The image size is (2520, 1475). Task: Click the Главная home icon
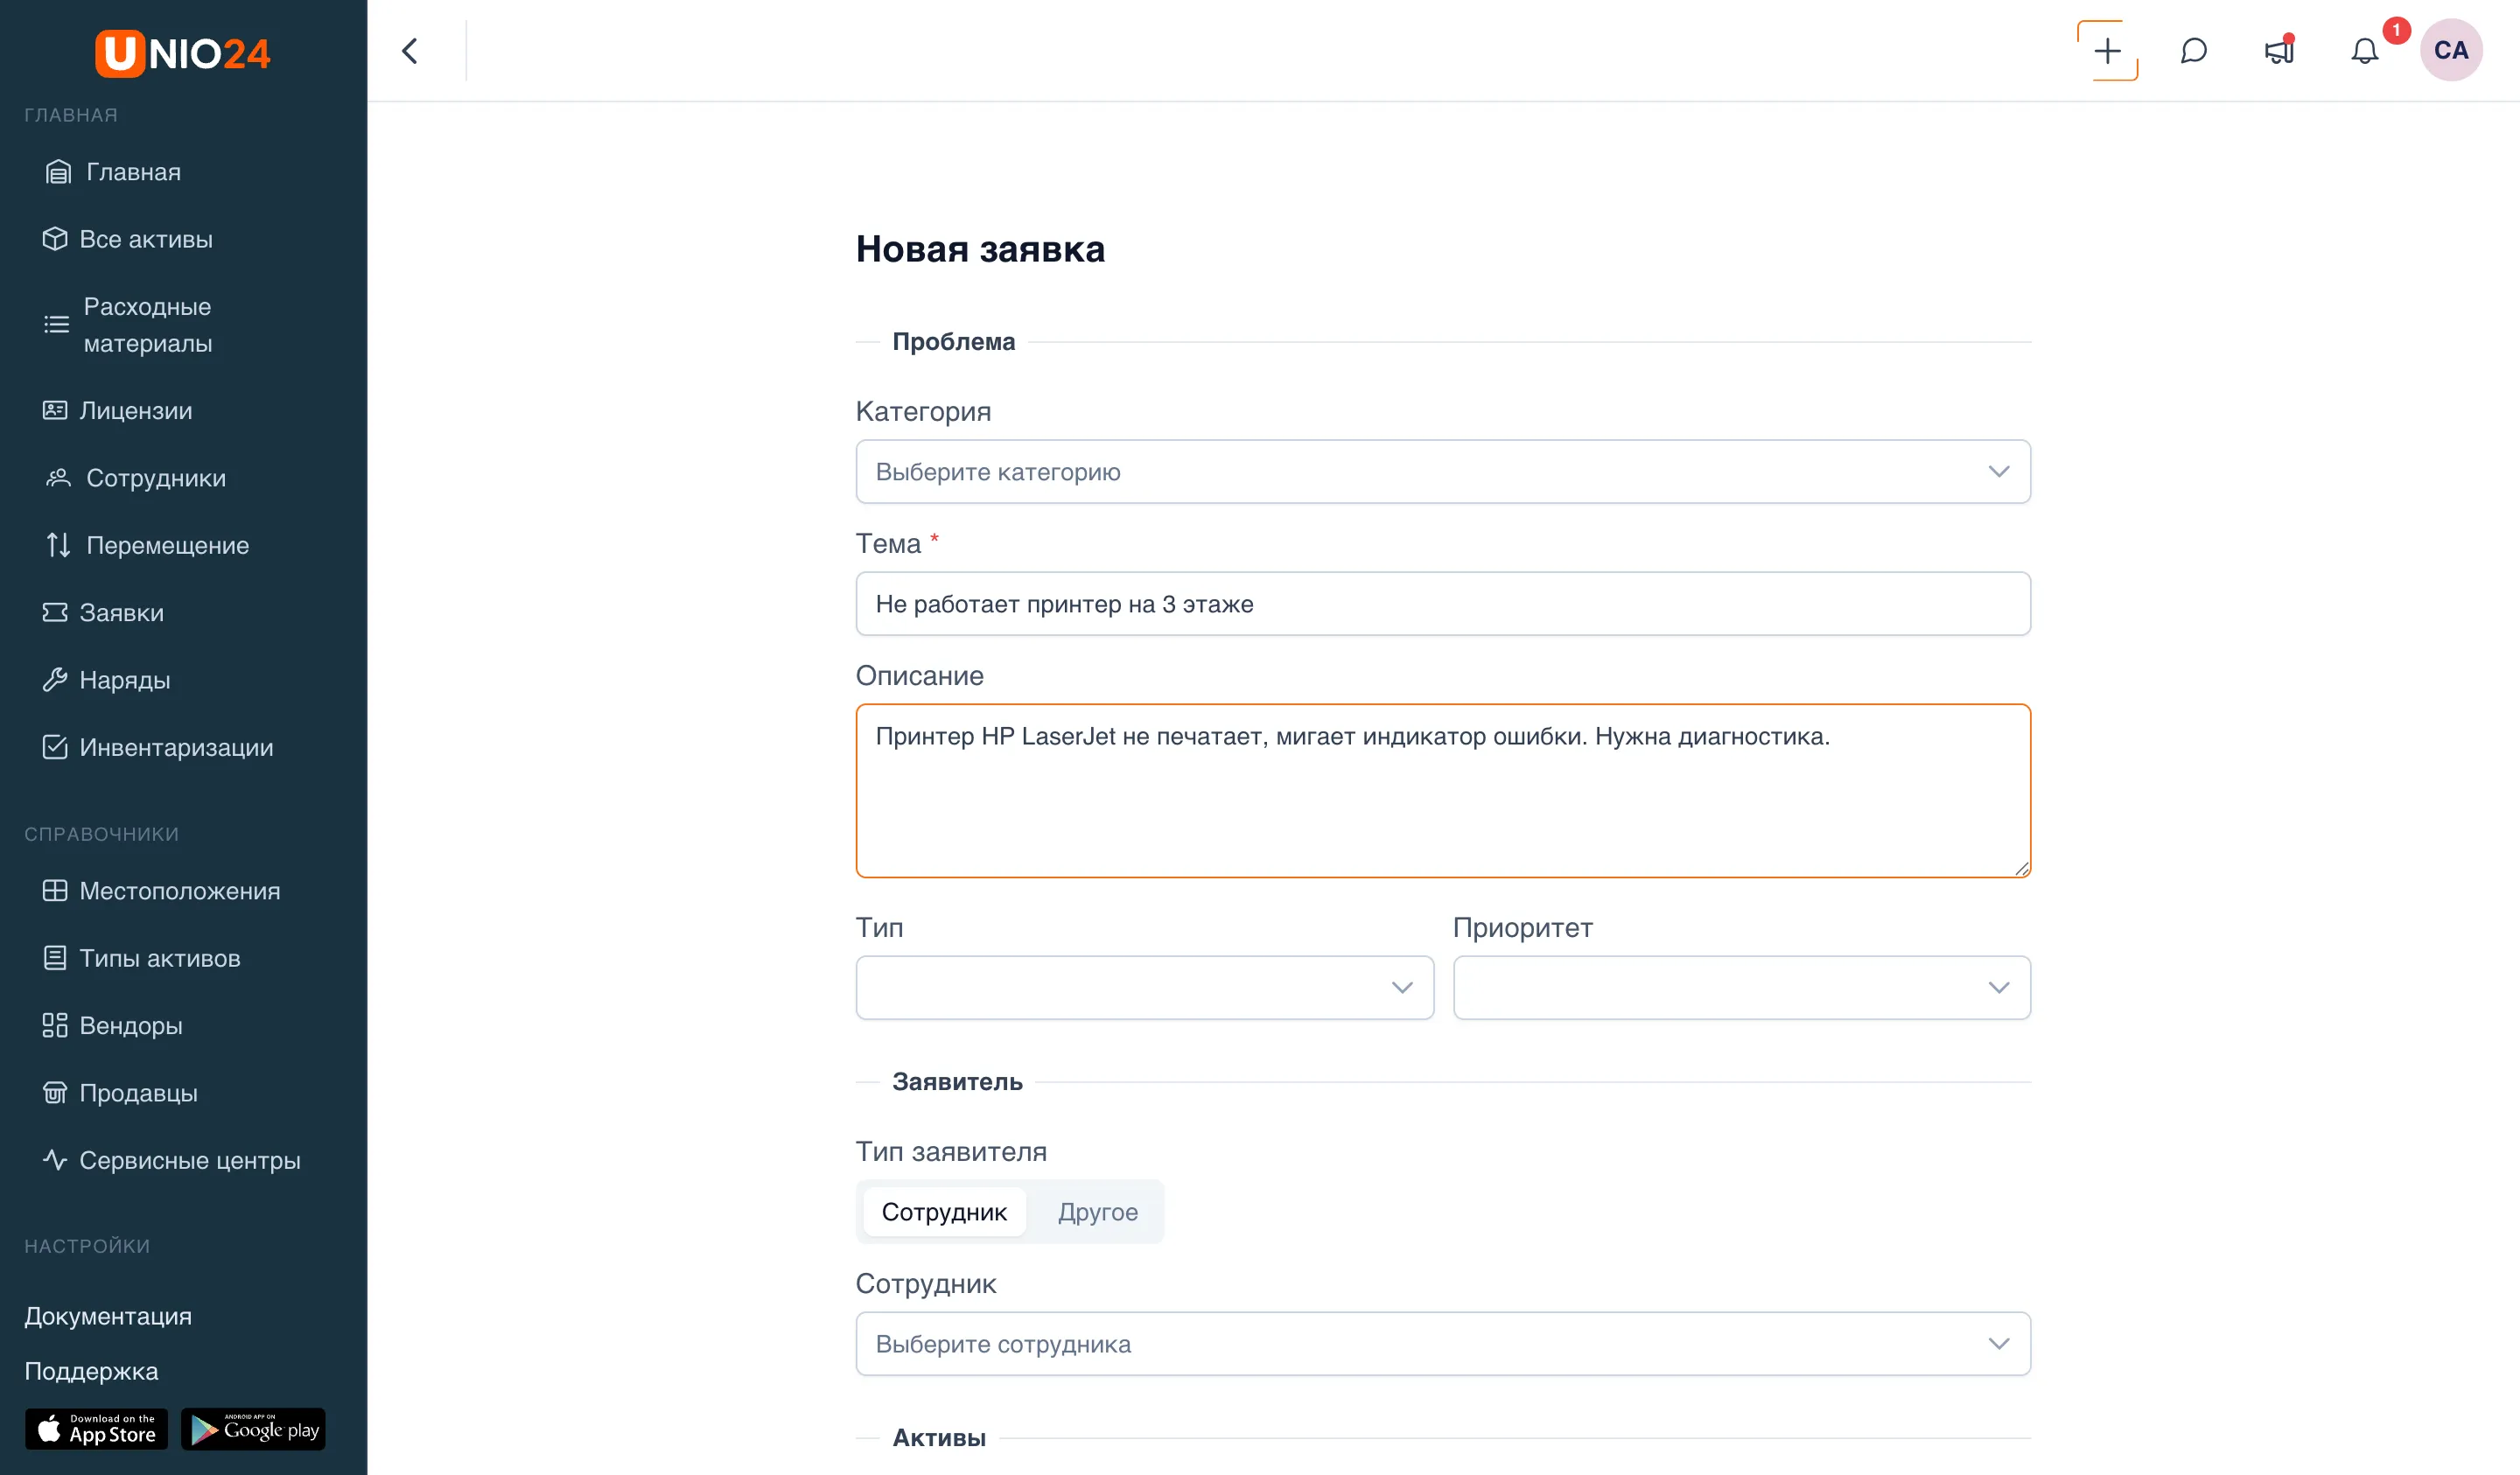point(58,172)
